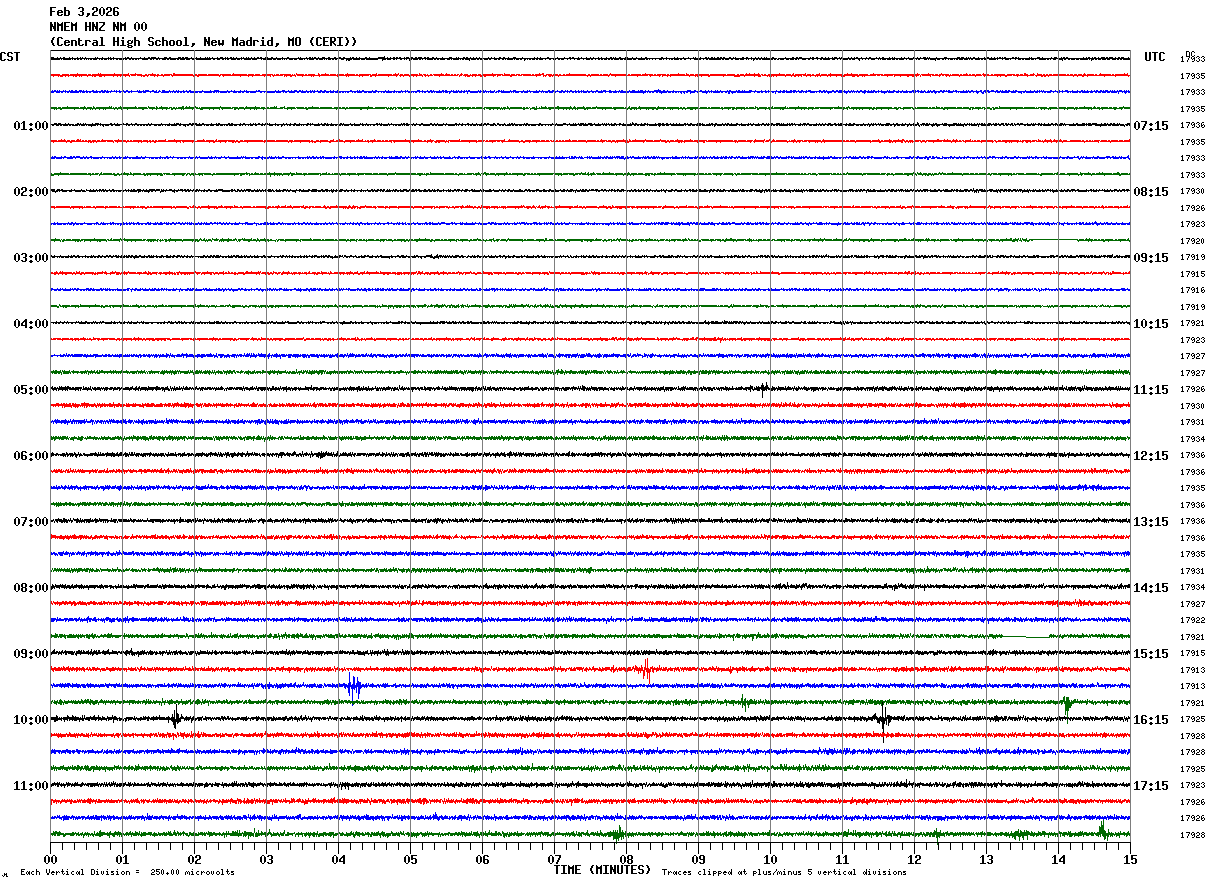
Task: Click the Feb 3, 2026 date header
Action: coord(84,12)
